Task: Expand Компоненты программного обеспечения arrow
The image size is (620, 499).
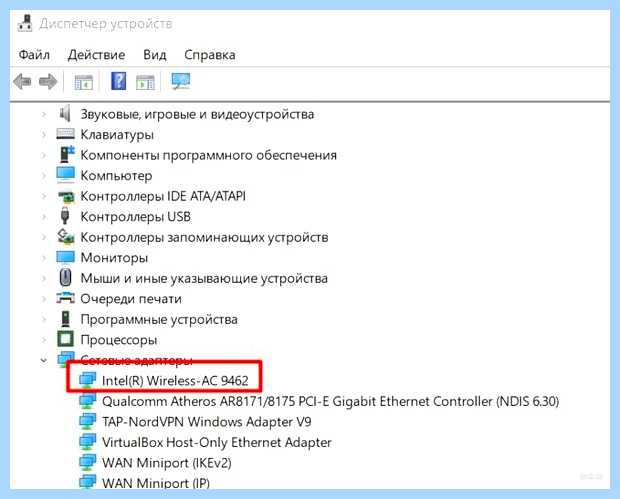Action: point(44,155)
